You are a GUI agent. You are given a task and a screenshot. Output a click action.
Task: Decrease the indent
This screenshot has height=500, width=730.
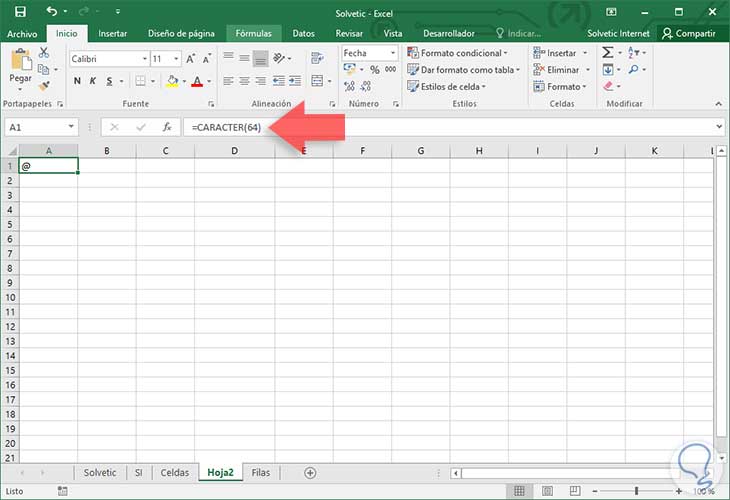[x=278, y=81]
